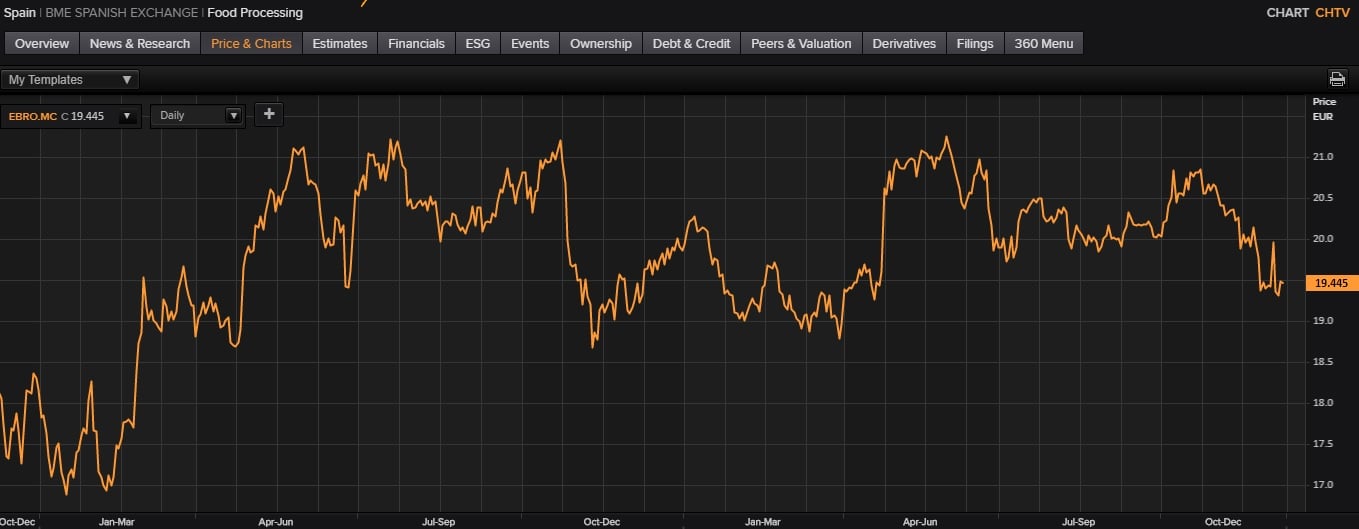Click the first Apr-Jun time axis label
Screen dimensions: 1359x529
coord(276,521)
